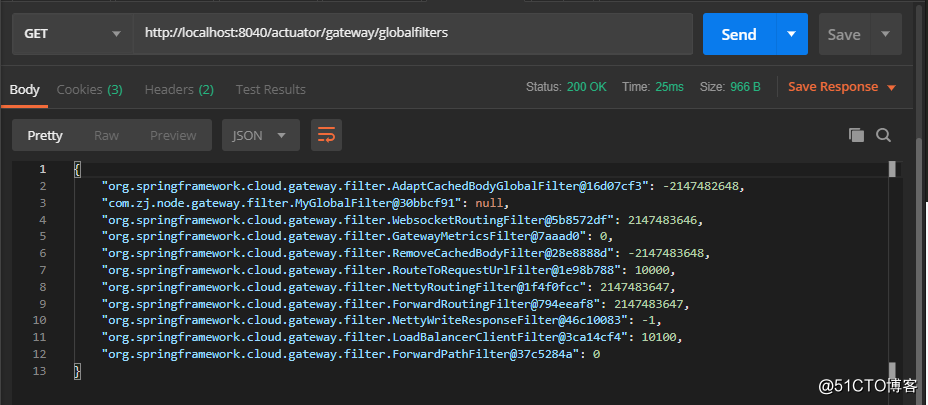
Task: Copy response with the copy icon
Action: coord(856,135)
